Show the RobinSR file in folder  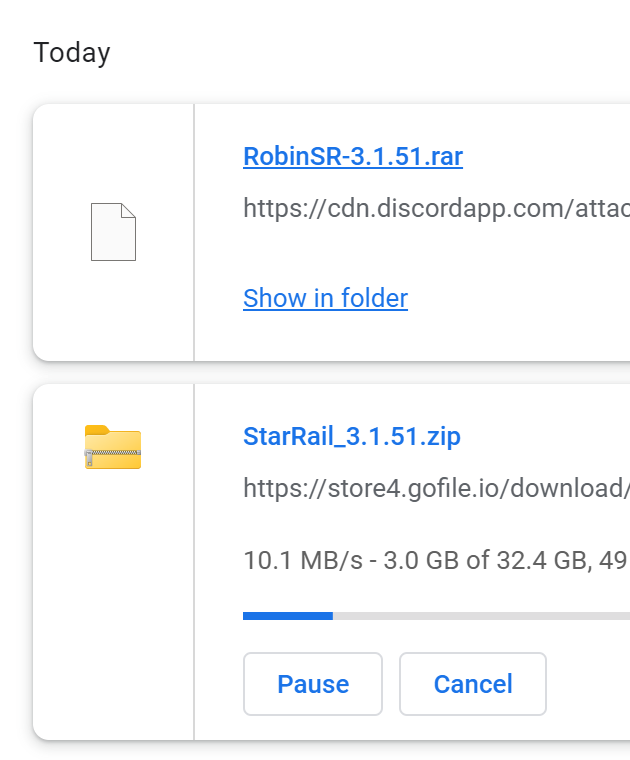pos(325,298)
